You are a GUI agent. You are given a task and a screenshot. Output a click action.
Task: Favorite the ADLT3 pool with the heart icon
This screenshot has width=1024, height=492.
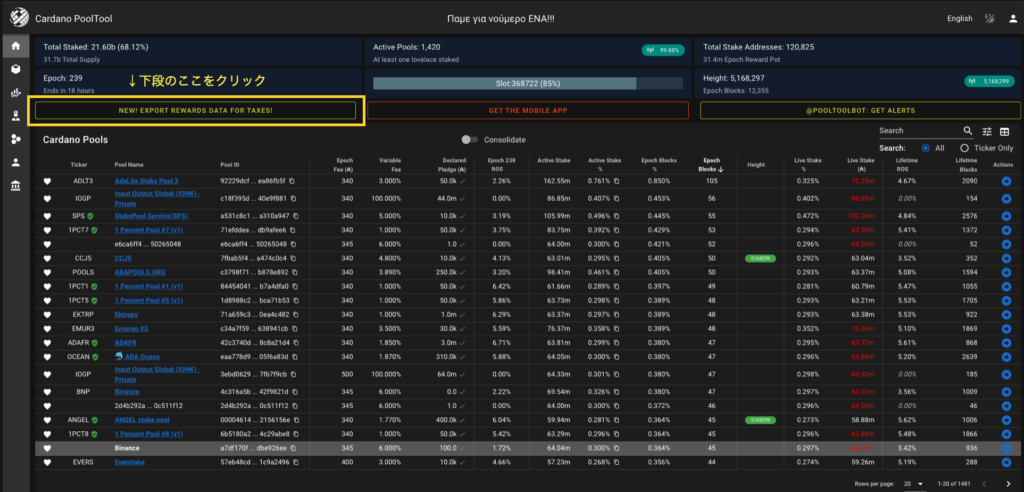(46, 181)
